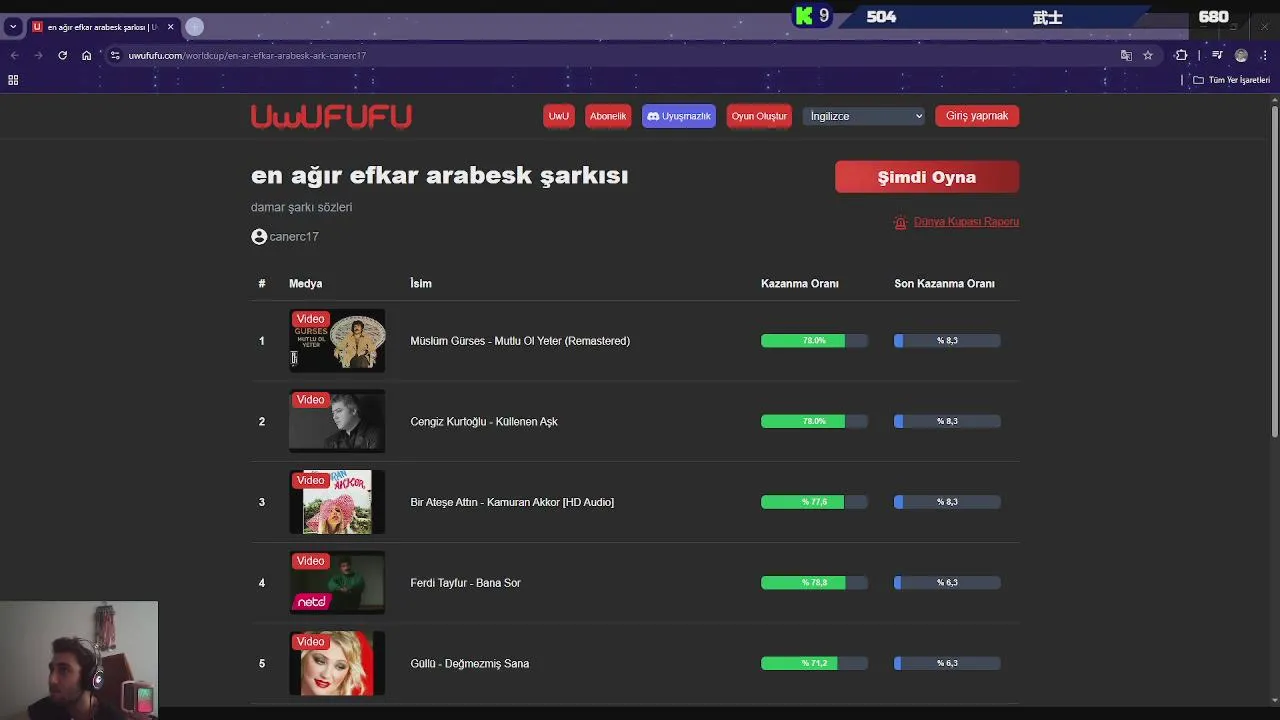
Task: Click the Son Kazanma Oranı column header
Action: tap(944, 284)
